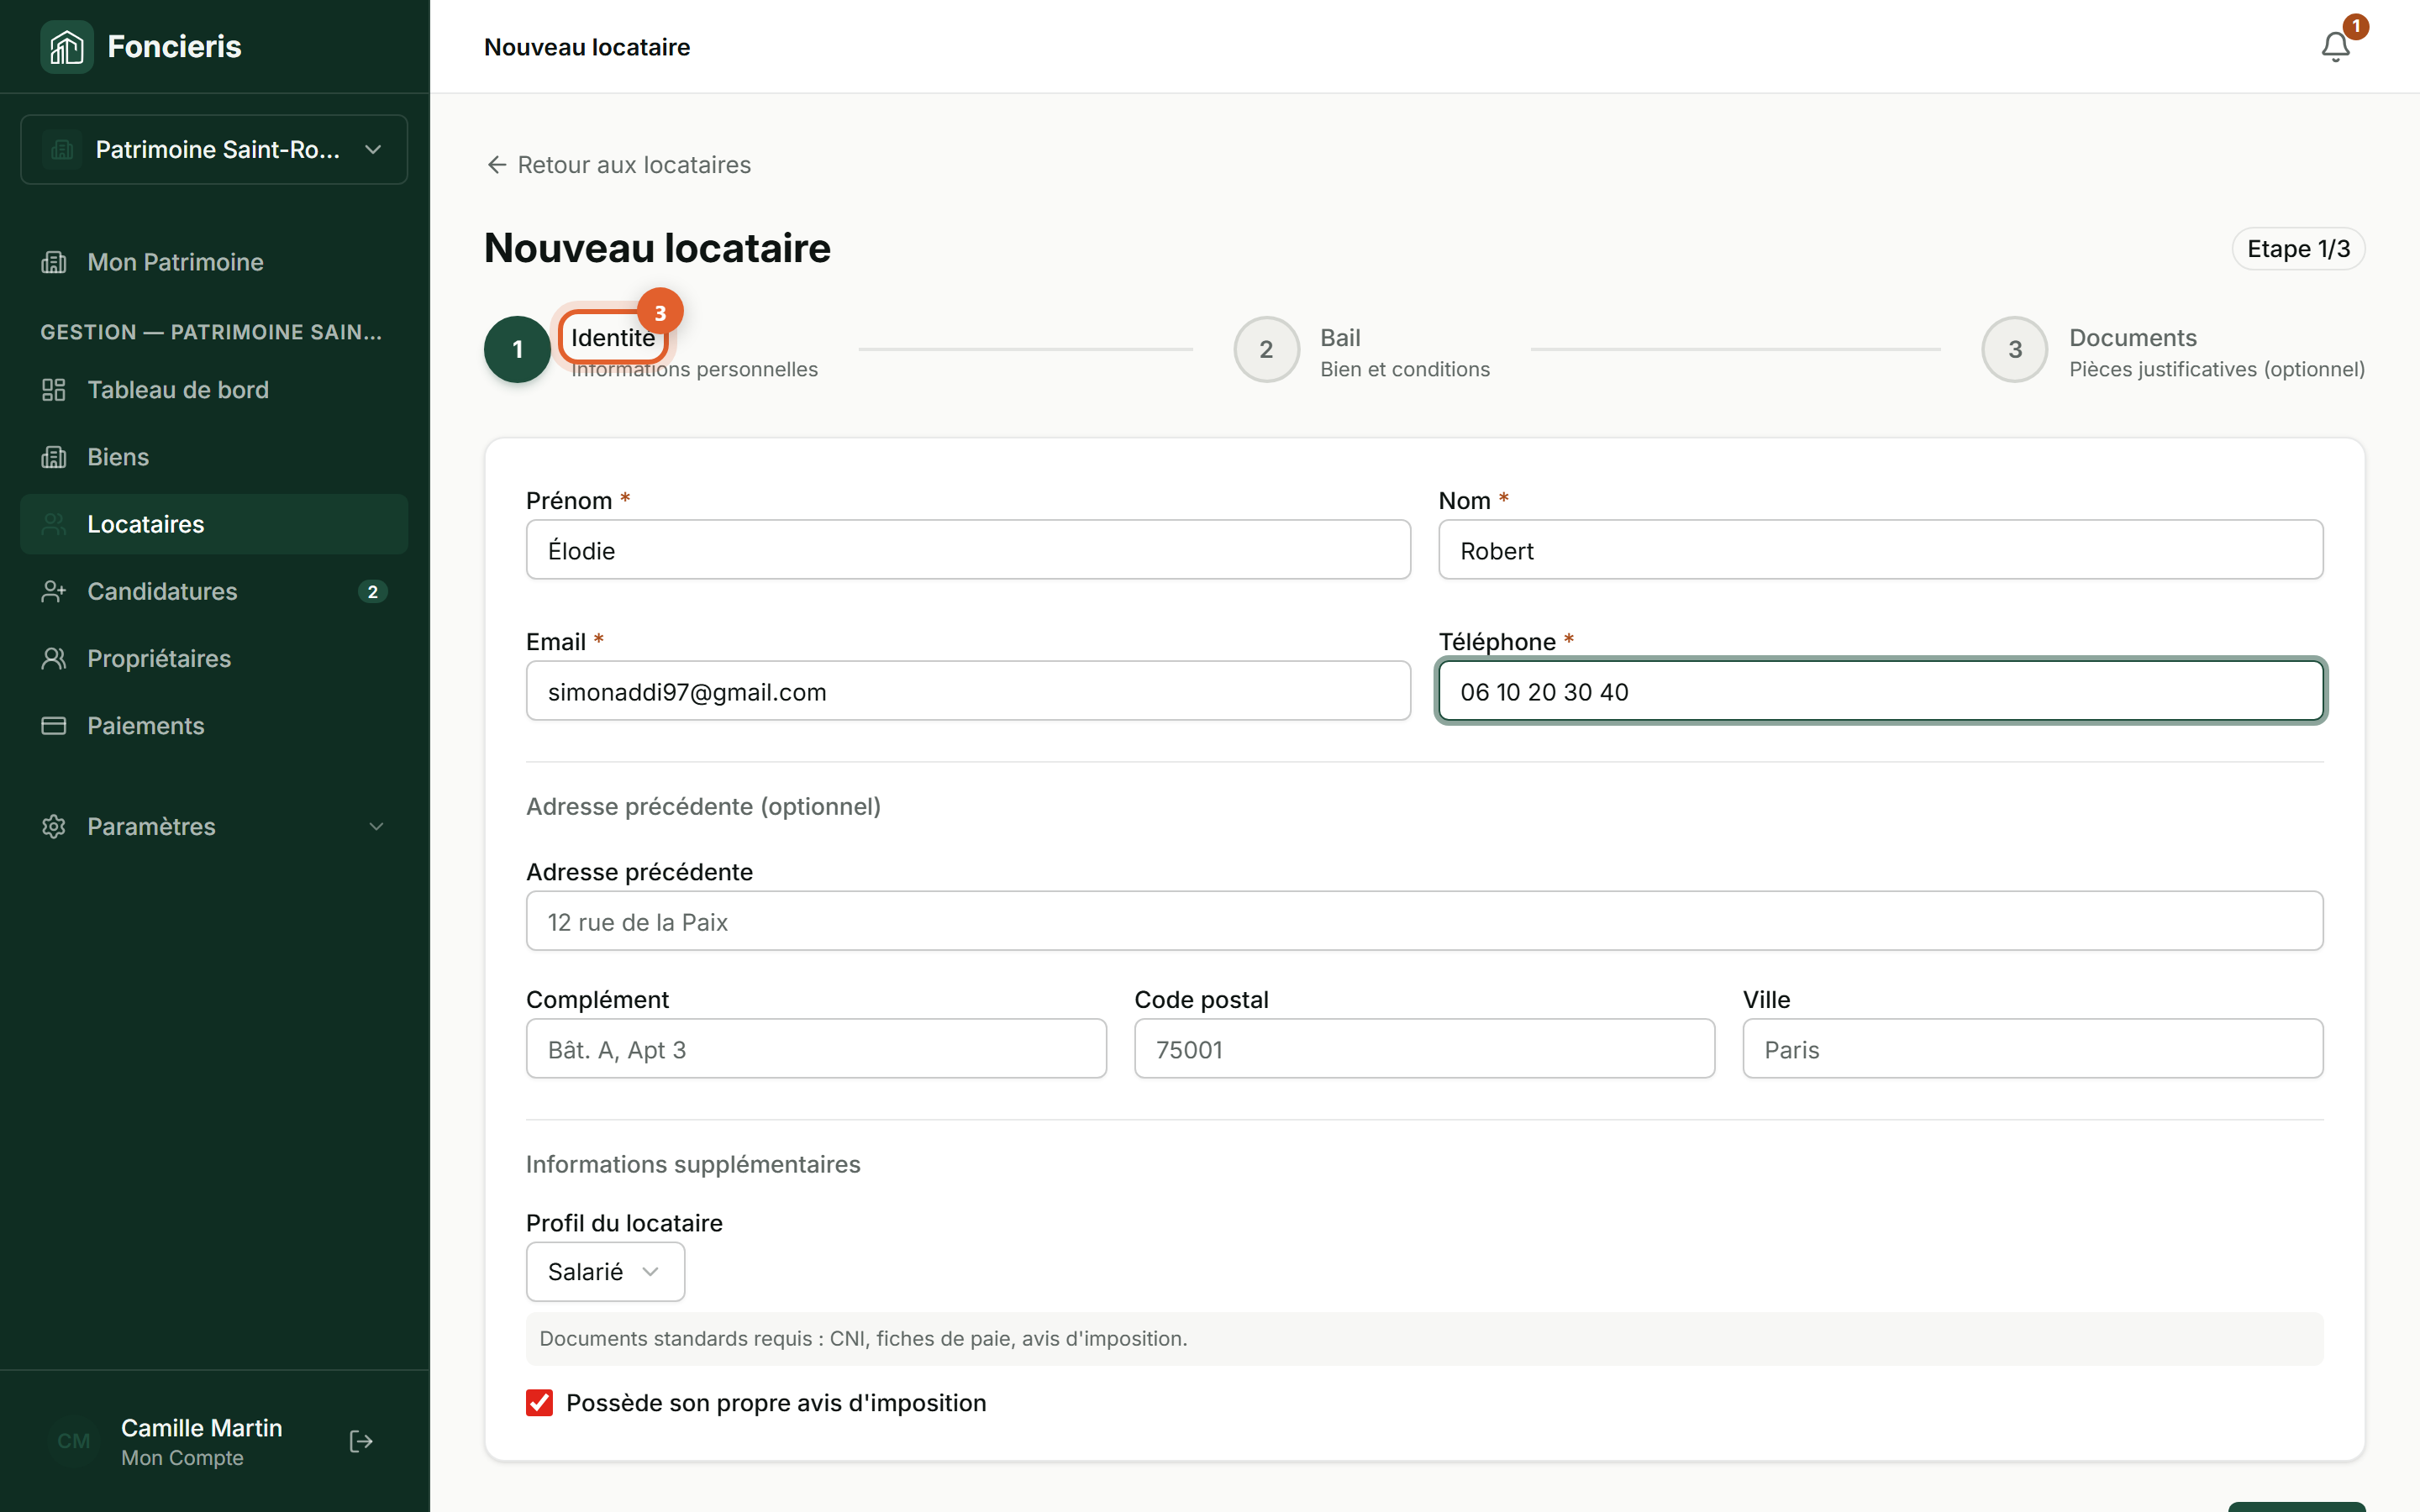Image resolution: width=2420 pixels, height=1512 pixels.
Task: Click the Foncieris house logo icon
Action: pyautogui.click(x=66, y=46)
